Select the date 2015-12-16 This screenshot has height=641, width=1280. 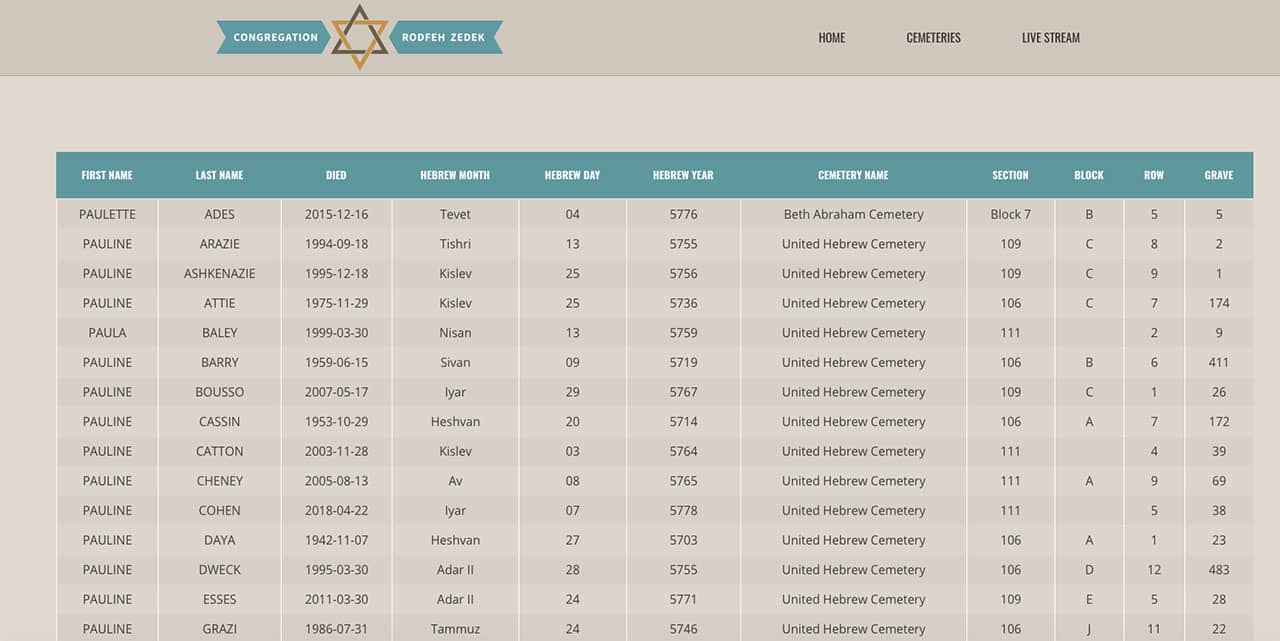pos(336,214)
